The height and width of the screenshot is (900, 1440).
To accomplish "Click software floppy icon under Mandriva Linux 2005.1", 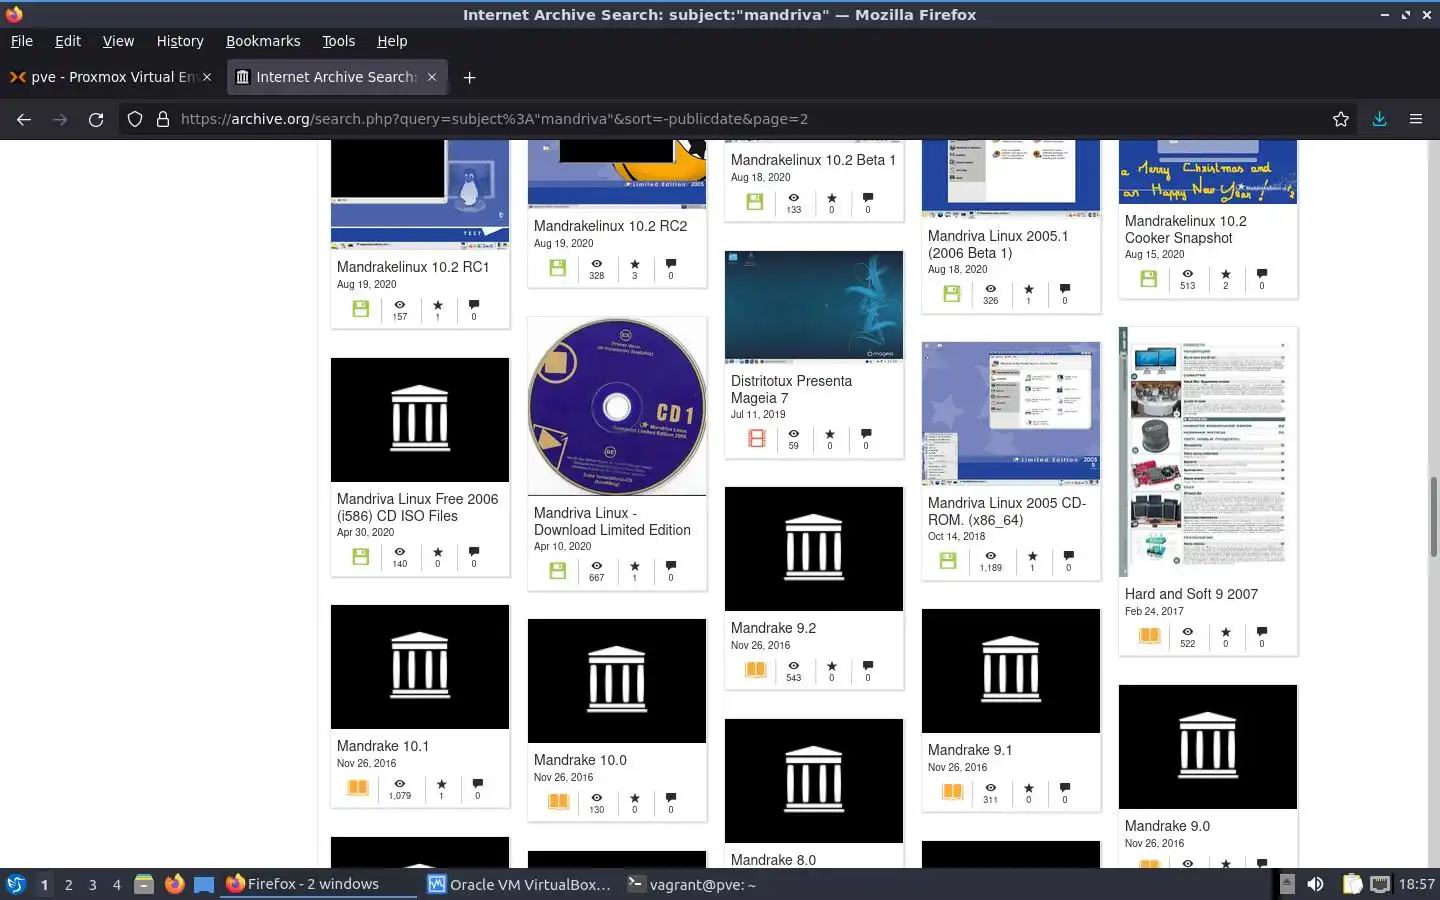I will point(952,293).
